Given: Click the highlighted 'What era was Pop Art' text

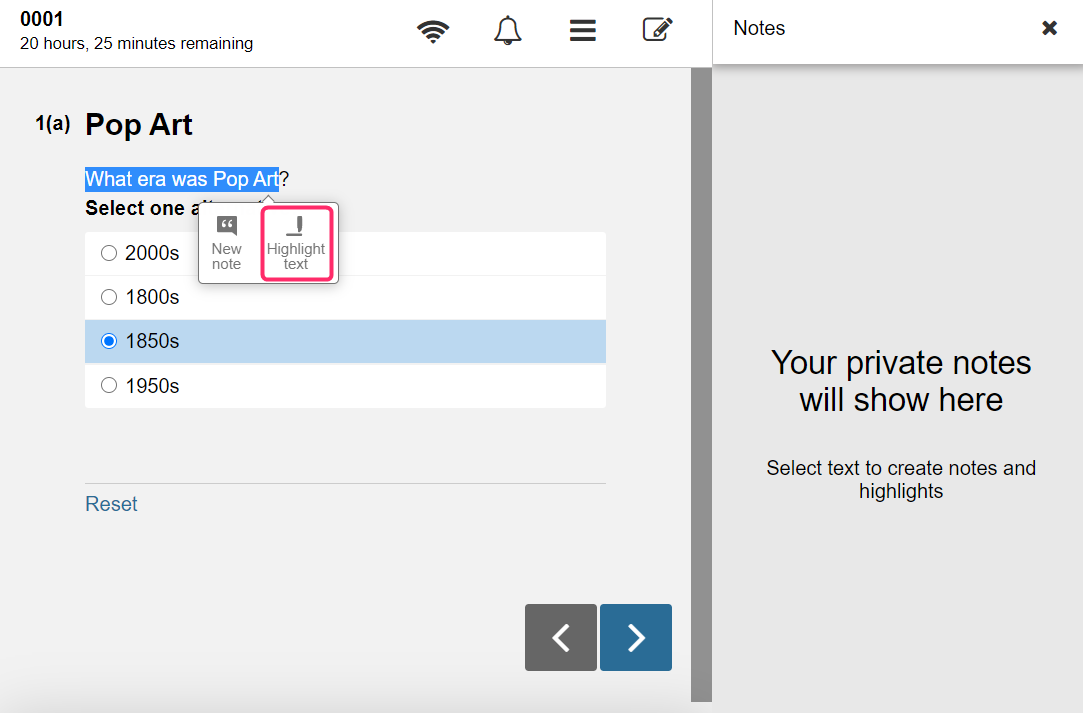Looking at the screenshot, I should (182, 179).
